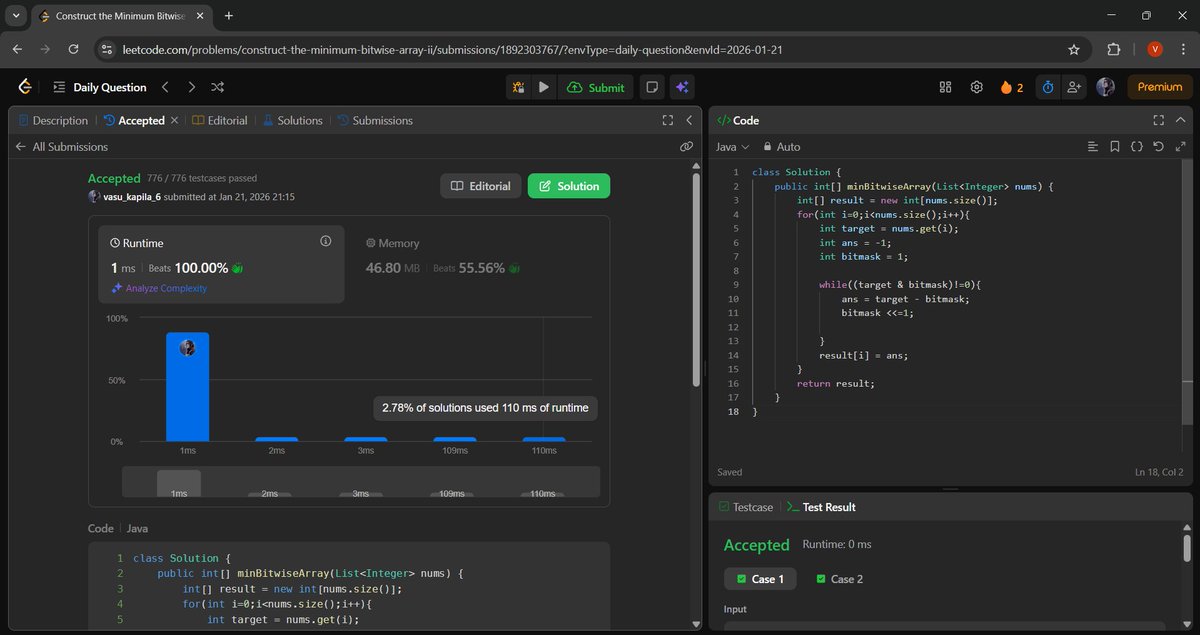Click the 110ms runtime bar
Viewport: 1200px width, 635px height.
tap(544, 439)
